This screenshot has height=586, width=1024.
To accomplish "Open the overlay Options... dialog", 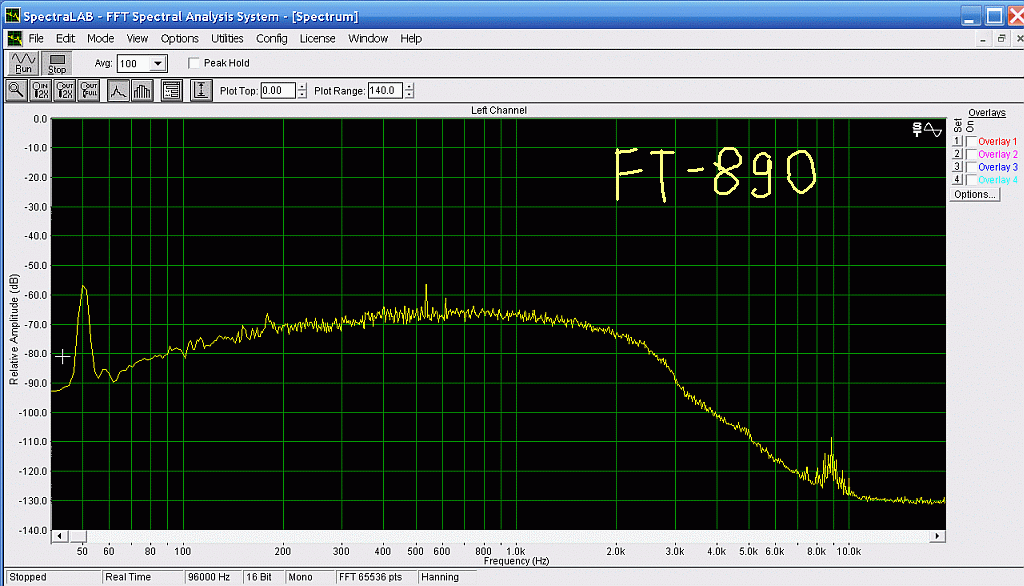I will (974, 195).
